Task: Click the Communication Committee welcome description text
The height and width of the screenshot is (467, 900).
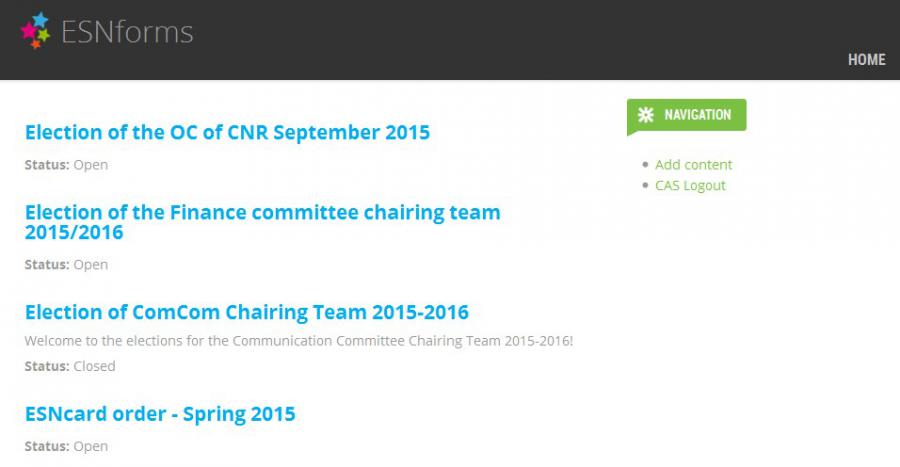Action: coord(298,341)
